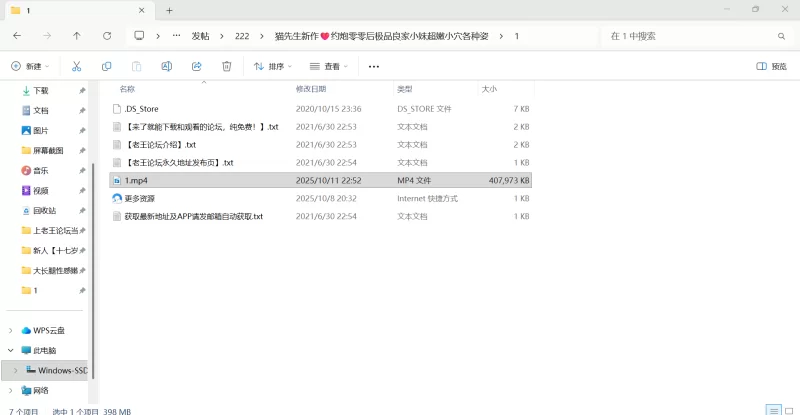Click the Delete trash icon in toolbar
Viewport: 800px width, 415px height.
(227, 66)
